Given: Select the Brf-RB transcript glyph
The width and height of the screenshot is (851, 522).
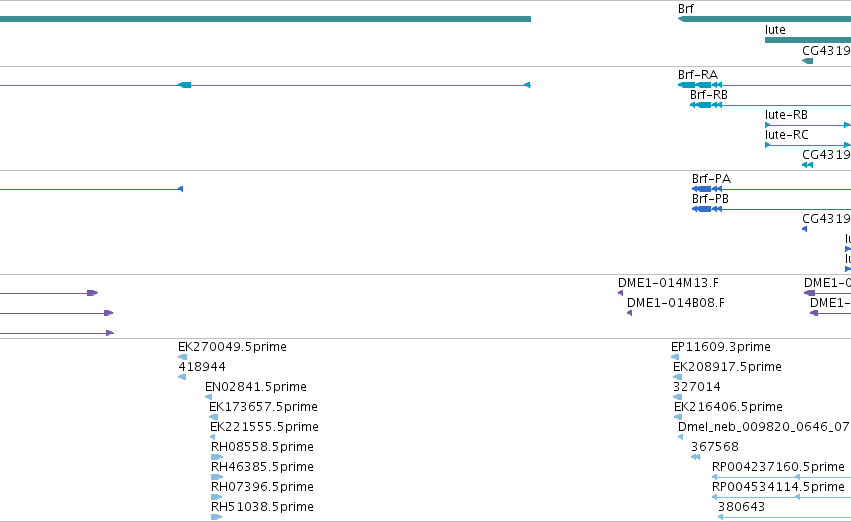Looking at the screenshot, I should coord(770,105).
